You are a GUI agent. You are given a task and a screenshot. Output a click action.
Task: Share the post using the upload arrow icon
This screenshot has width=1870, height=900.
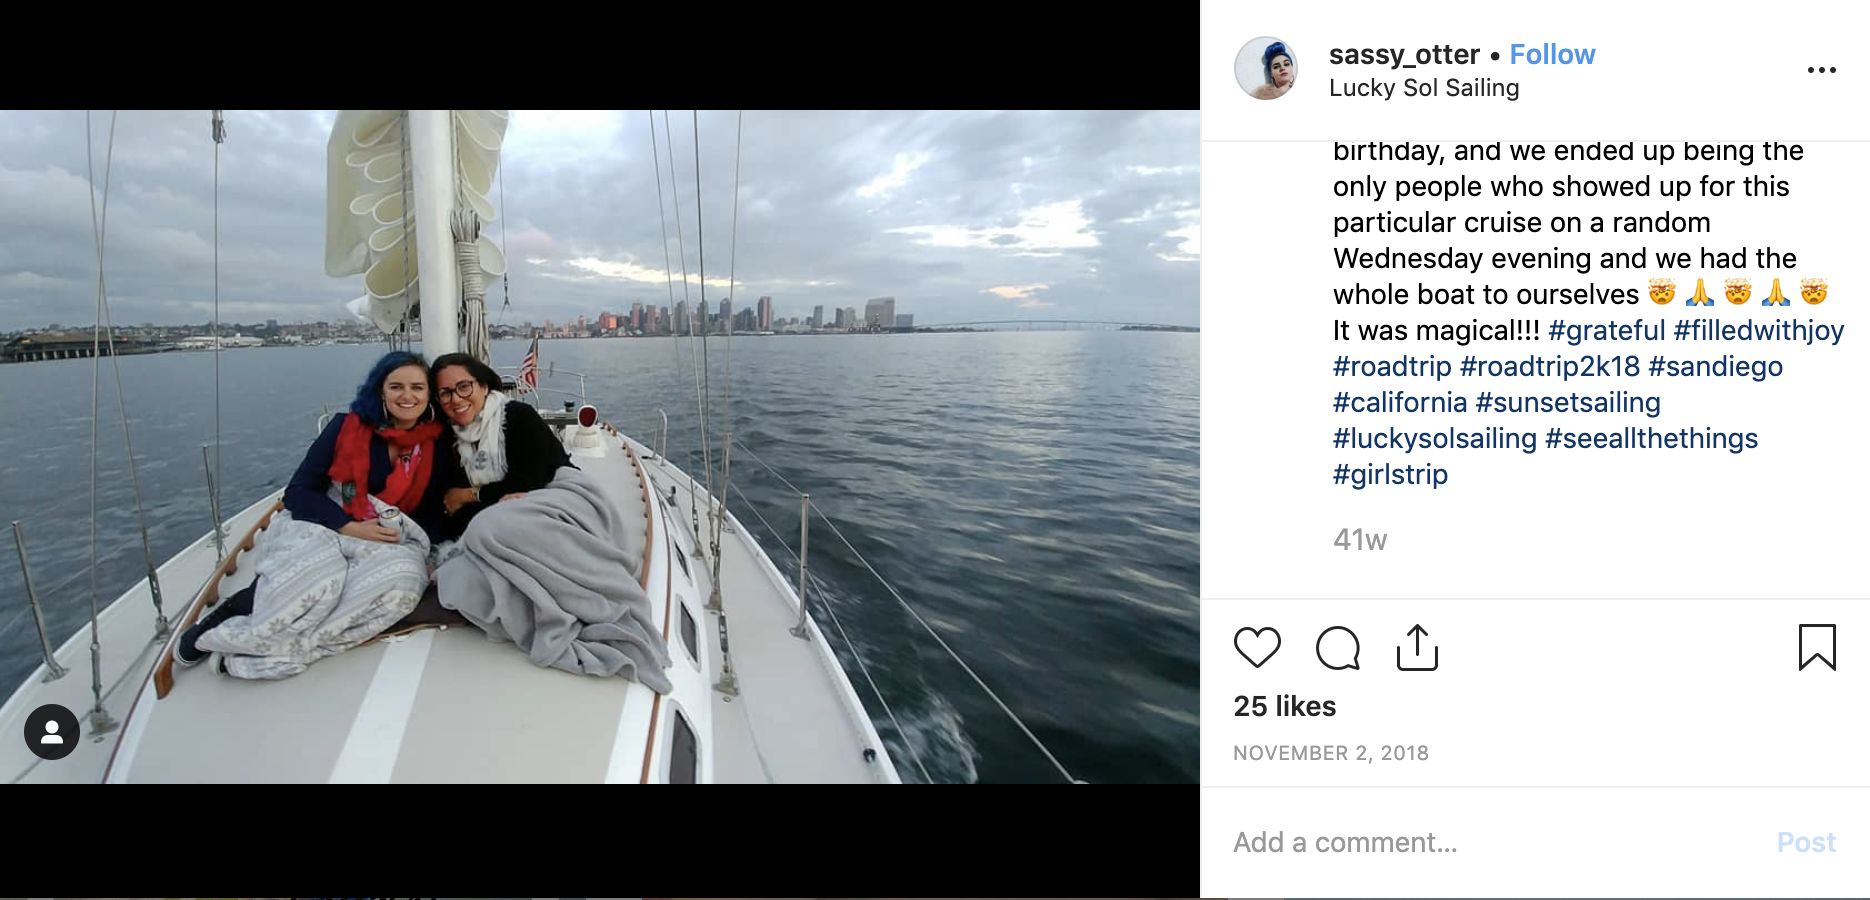(x=1417, y=647)
